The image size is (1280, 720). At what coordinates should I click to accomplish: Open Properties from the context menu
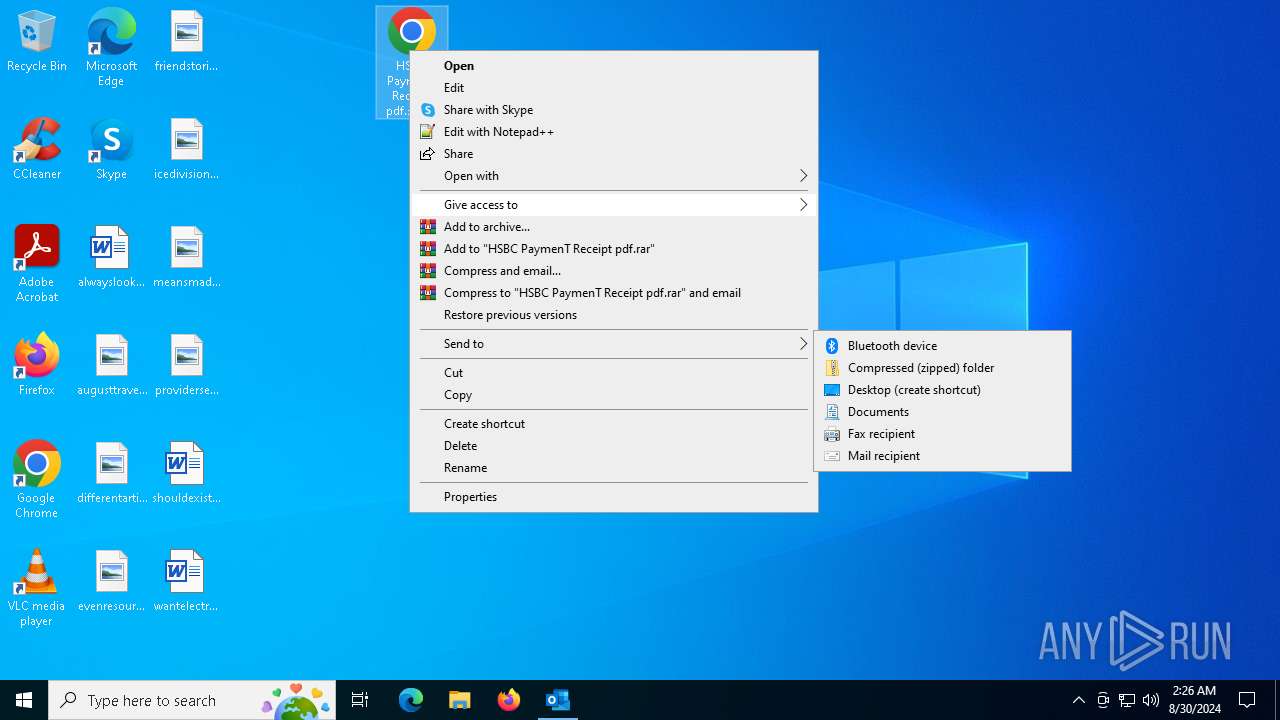tap(614, 497)
